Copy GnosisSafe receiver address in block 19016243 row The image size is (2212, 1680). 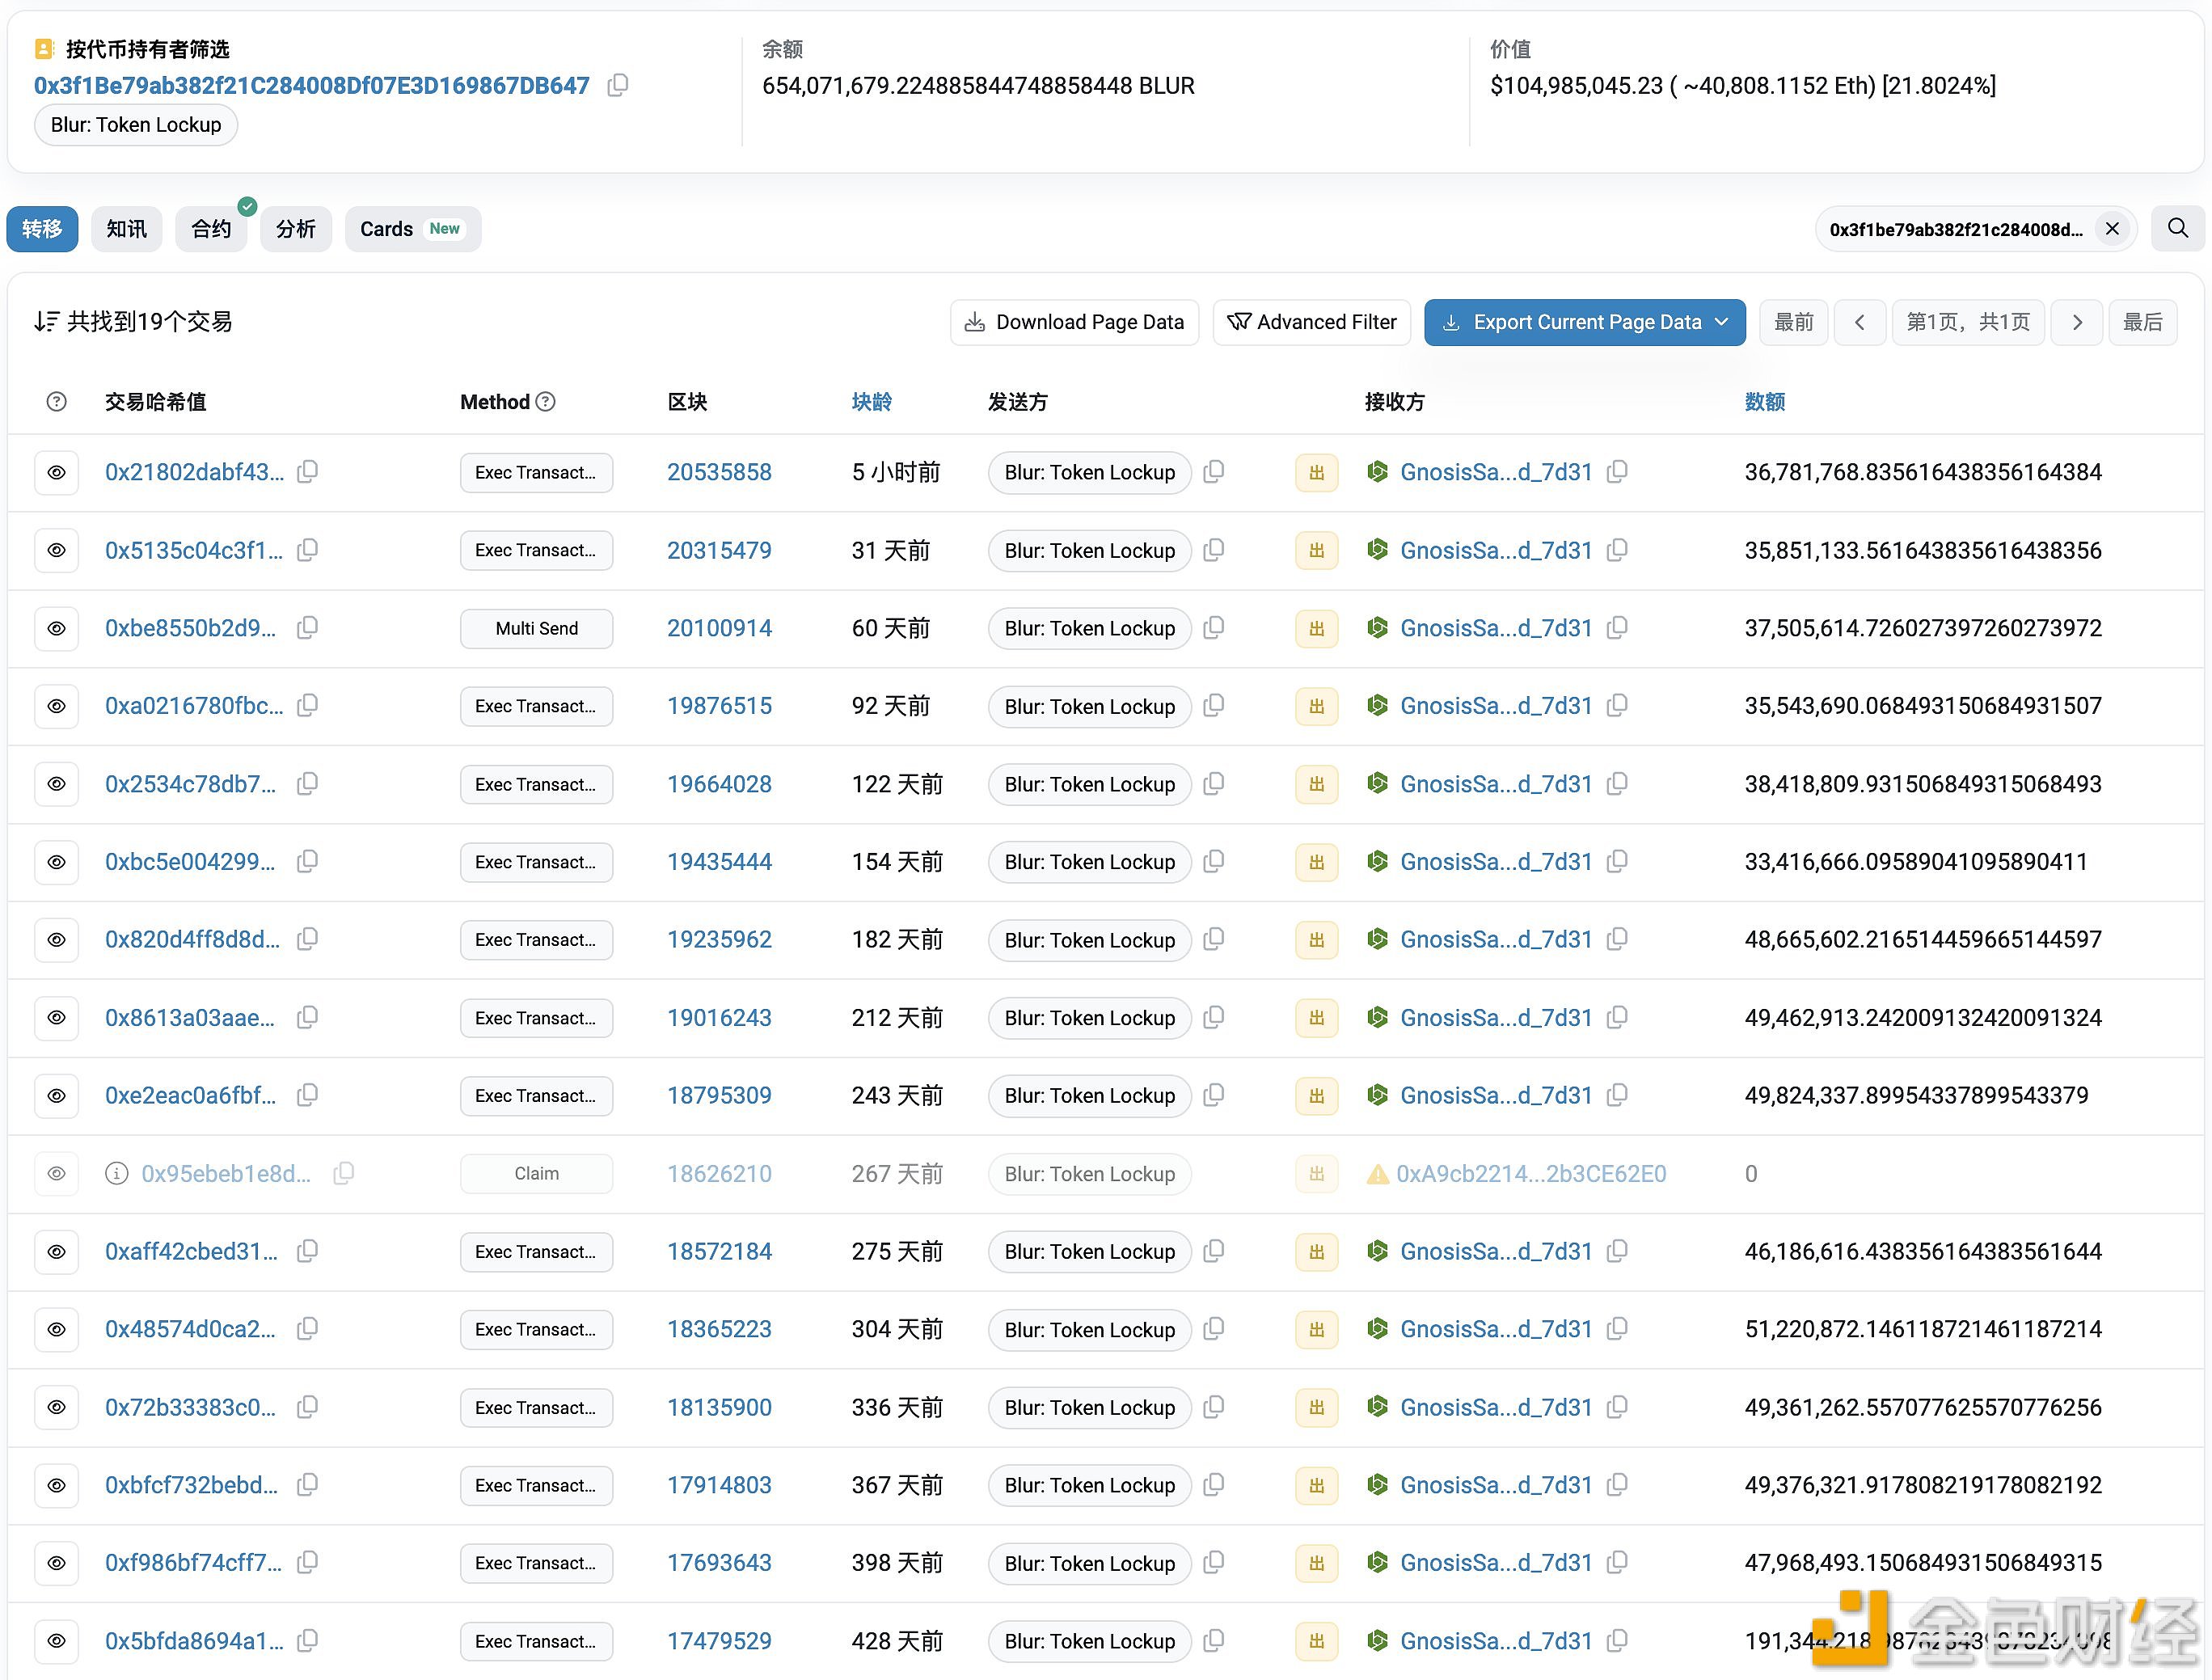tap(1617, 1017)
